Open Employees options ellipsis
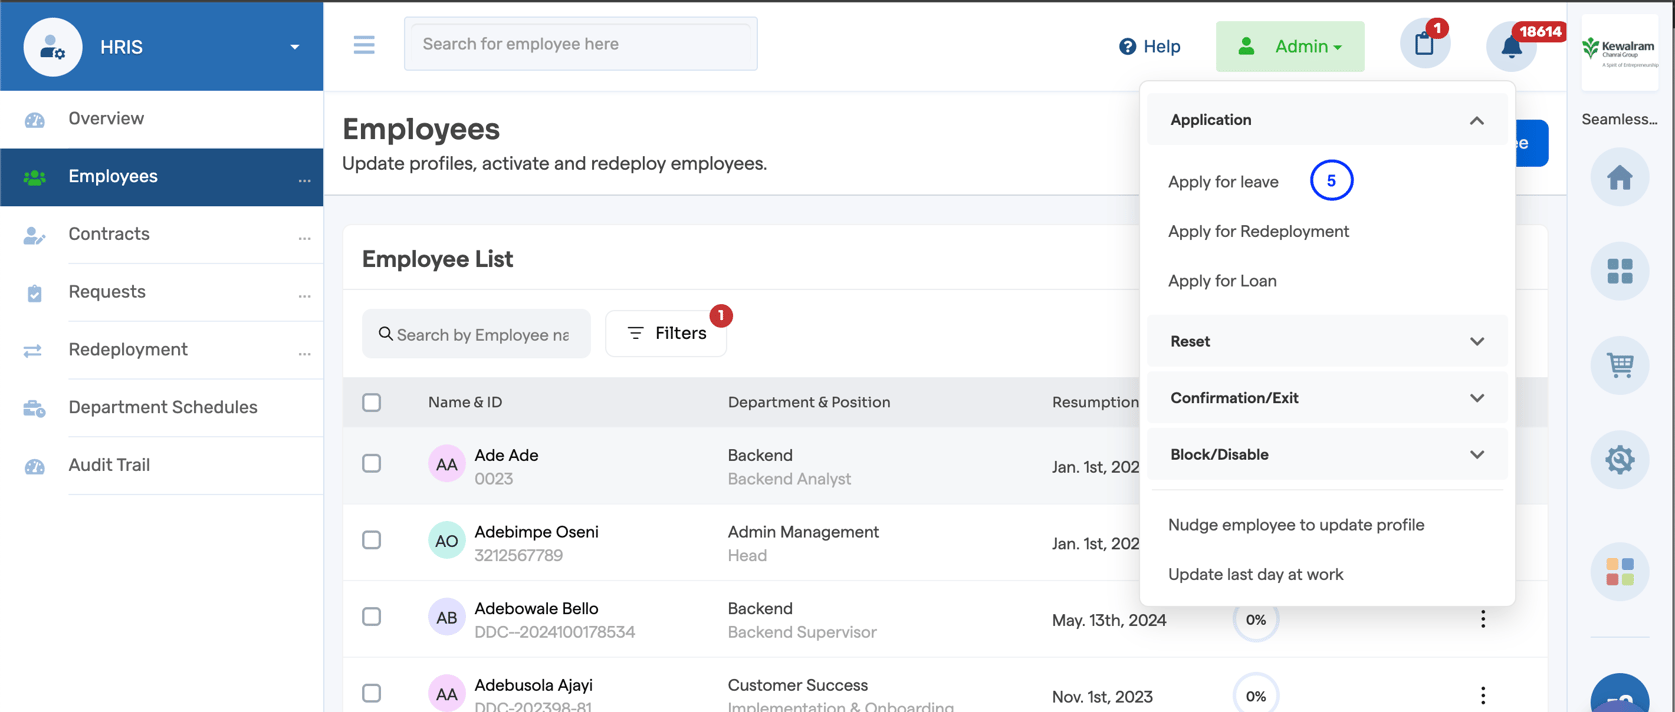1675x712 pixels. coord(304,180)
